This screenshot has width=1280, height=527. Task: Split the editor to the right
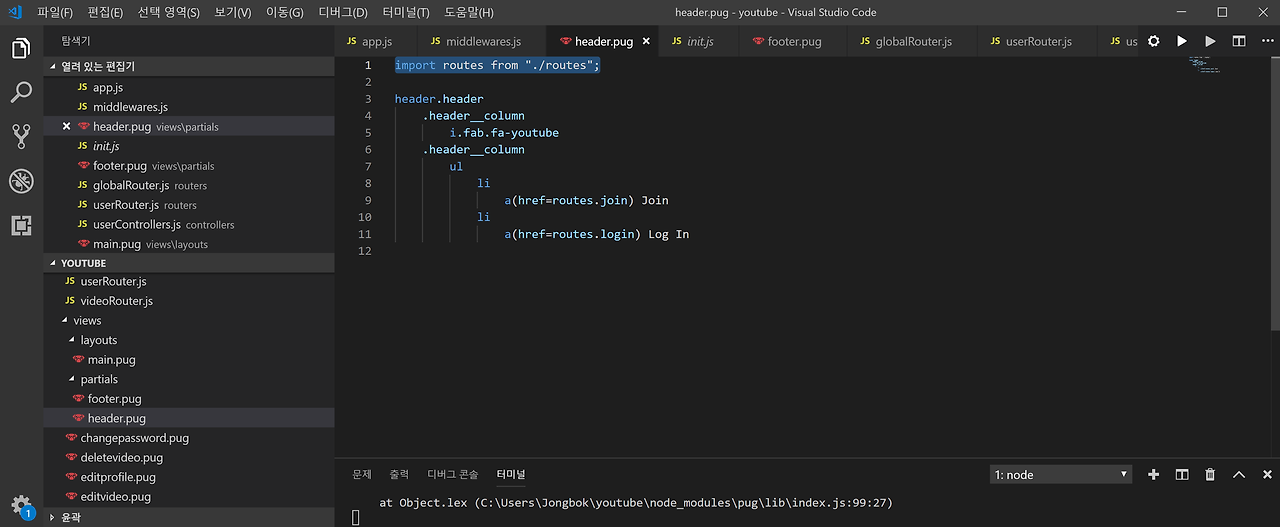pyautogui.click(x=1239, y=42)
